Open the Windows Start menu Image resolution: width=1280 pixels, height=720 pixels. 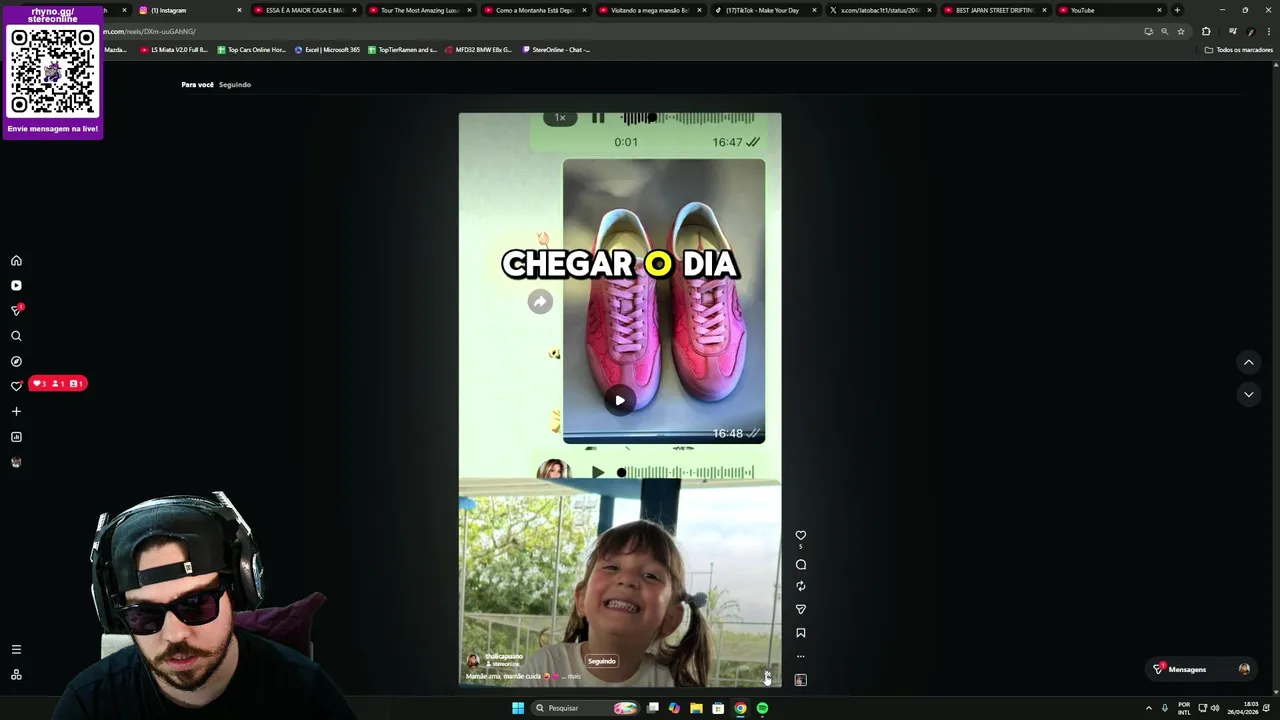tap(518, 708)
